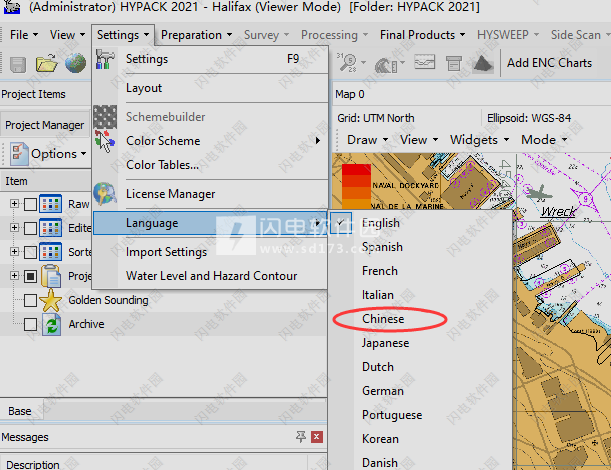The width and height of the screenshot is (611, 470).
Task: Open the Final Products menu
Action: [422, 35]
